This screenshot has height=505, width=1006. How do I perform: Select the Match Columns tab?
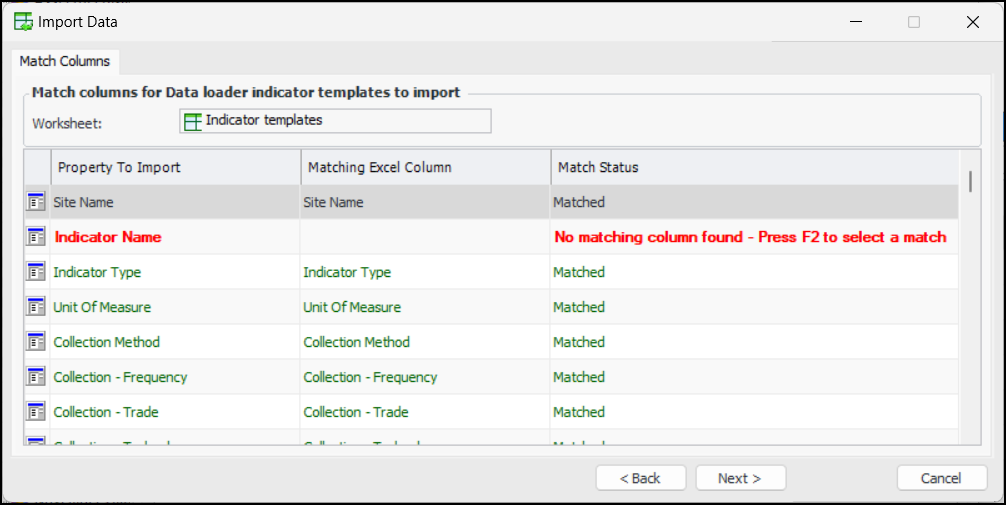65,61
